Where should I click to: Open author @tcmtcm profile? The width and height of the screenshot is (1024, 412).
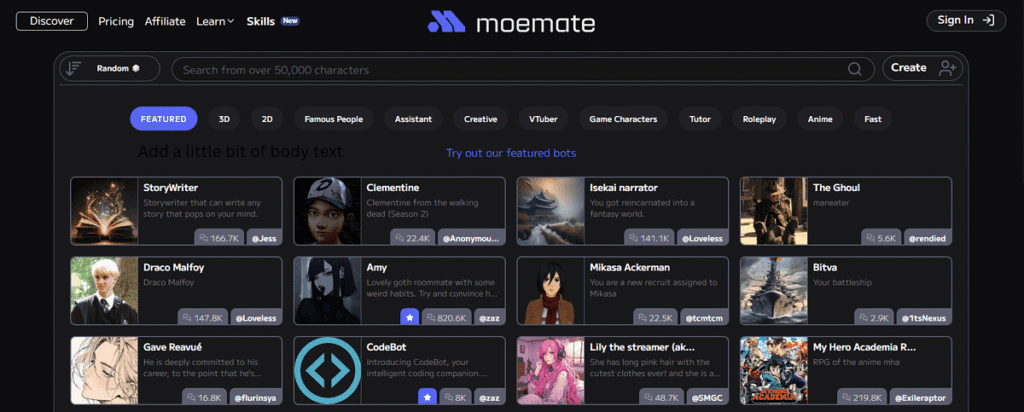[x=704, y=318]
